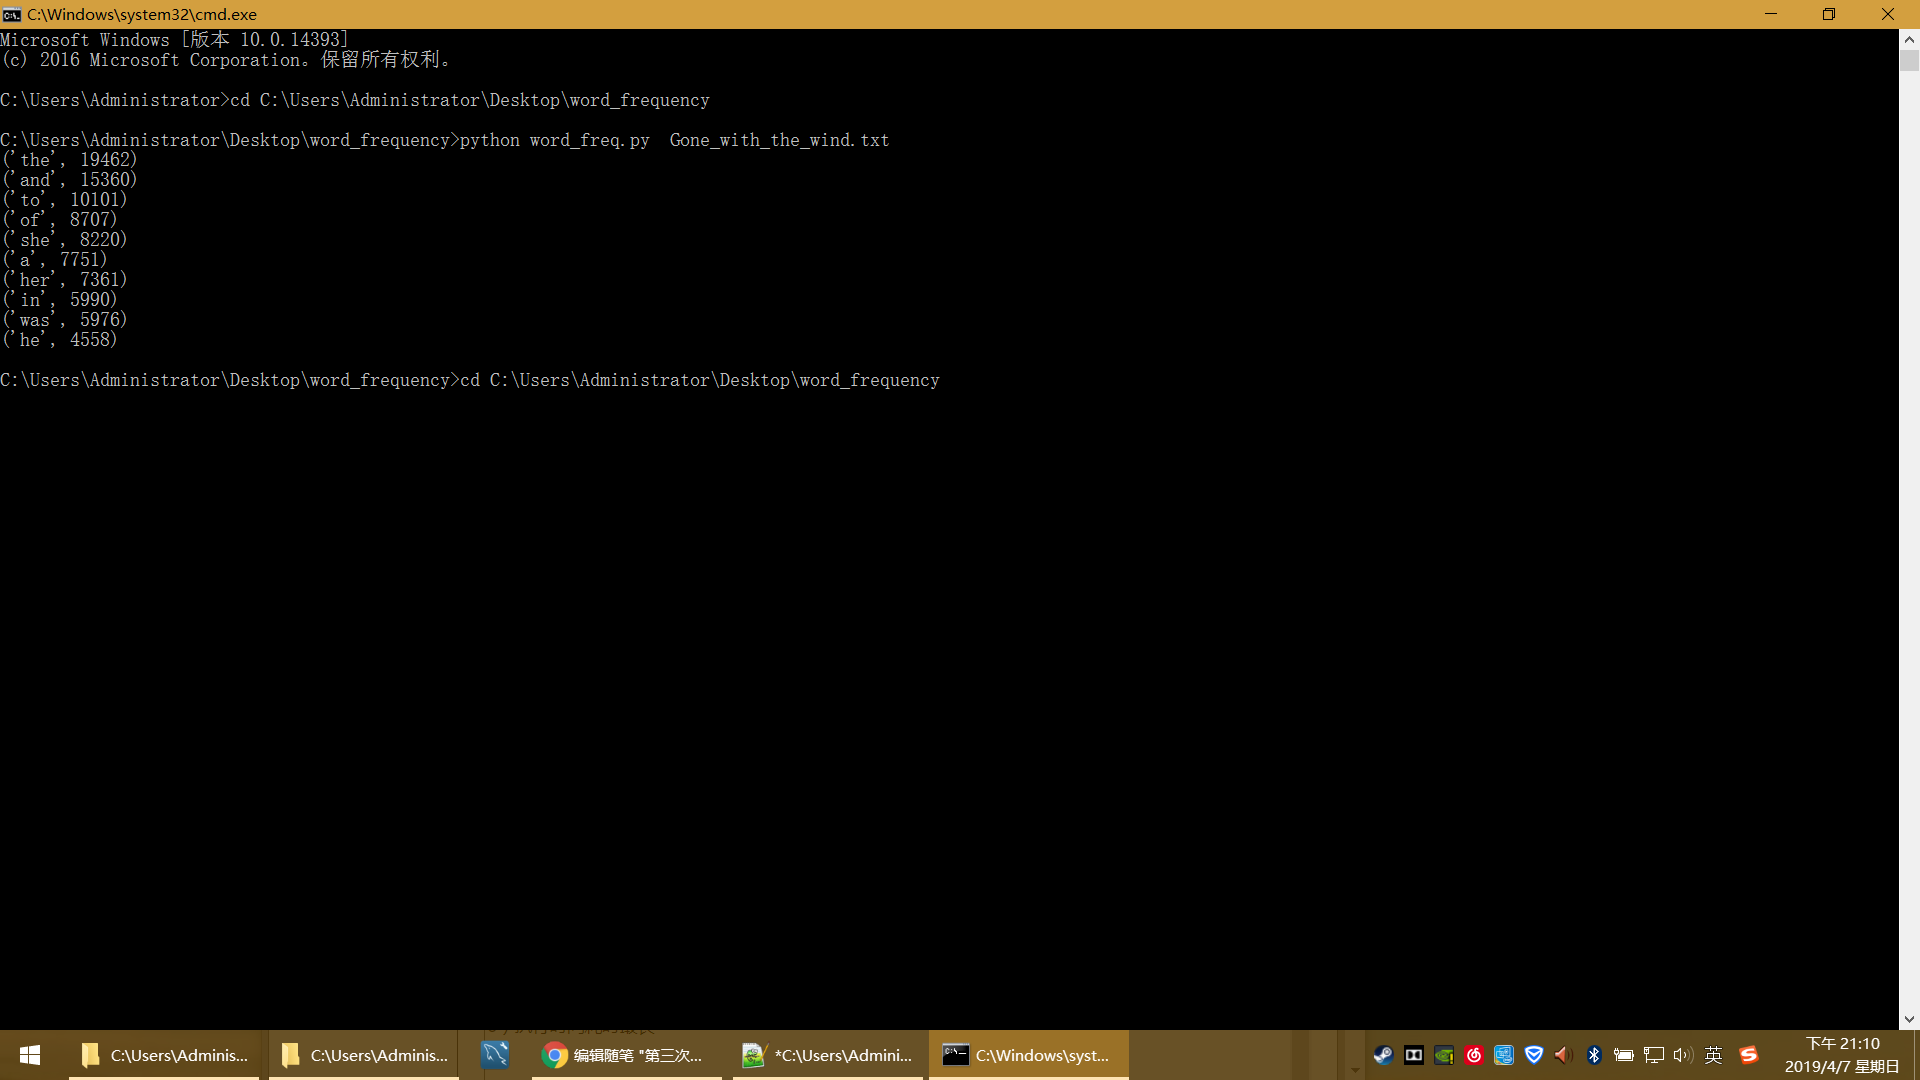This screenshot has width=1920, height=1080.
Task: Click the Bluetooth tray icon
Action: point(1594,1055)
